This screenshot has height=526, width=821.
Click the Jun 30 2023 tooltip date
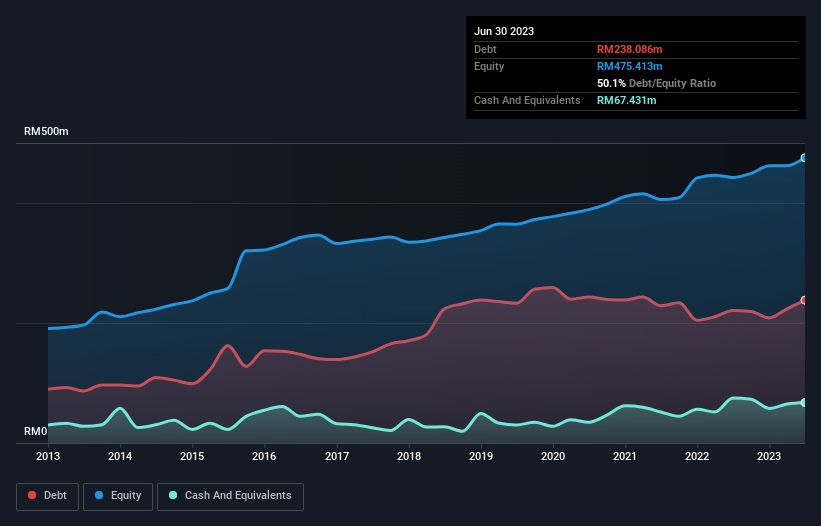coord(504,31)
